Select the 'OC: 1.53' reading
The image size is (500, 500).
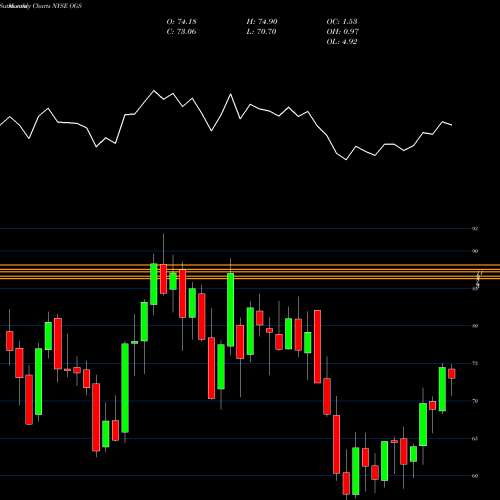pyautogui.click(x=342, y=22)
